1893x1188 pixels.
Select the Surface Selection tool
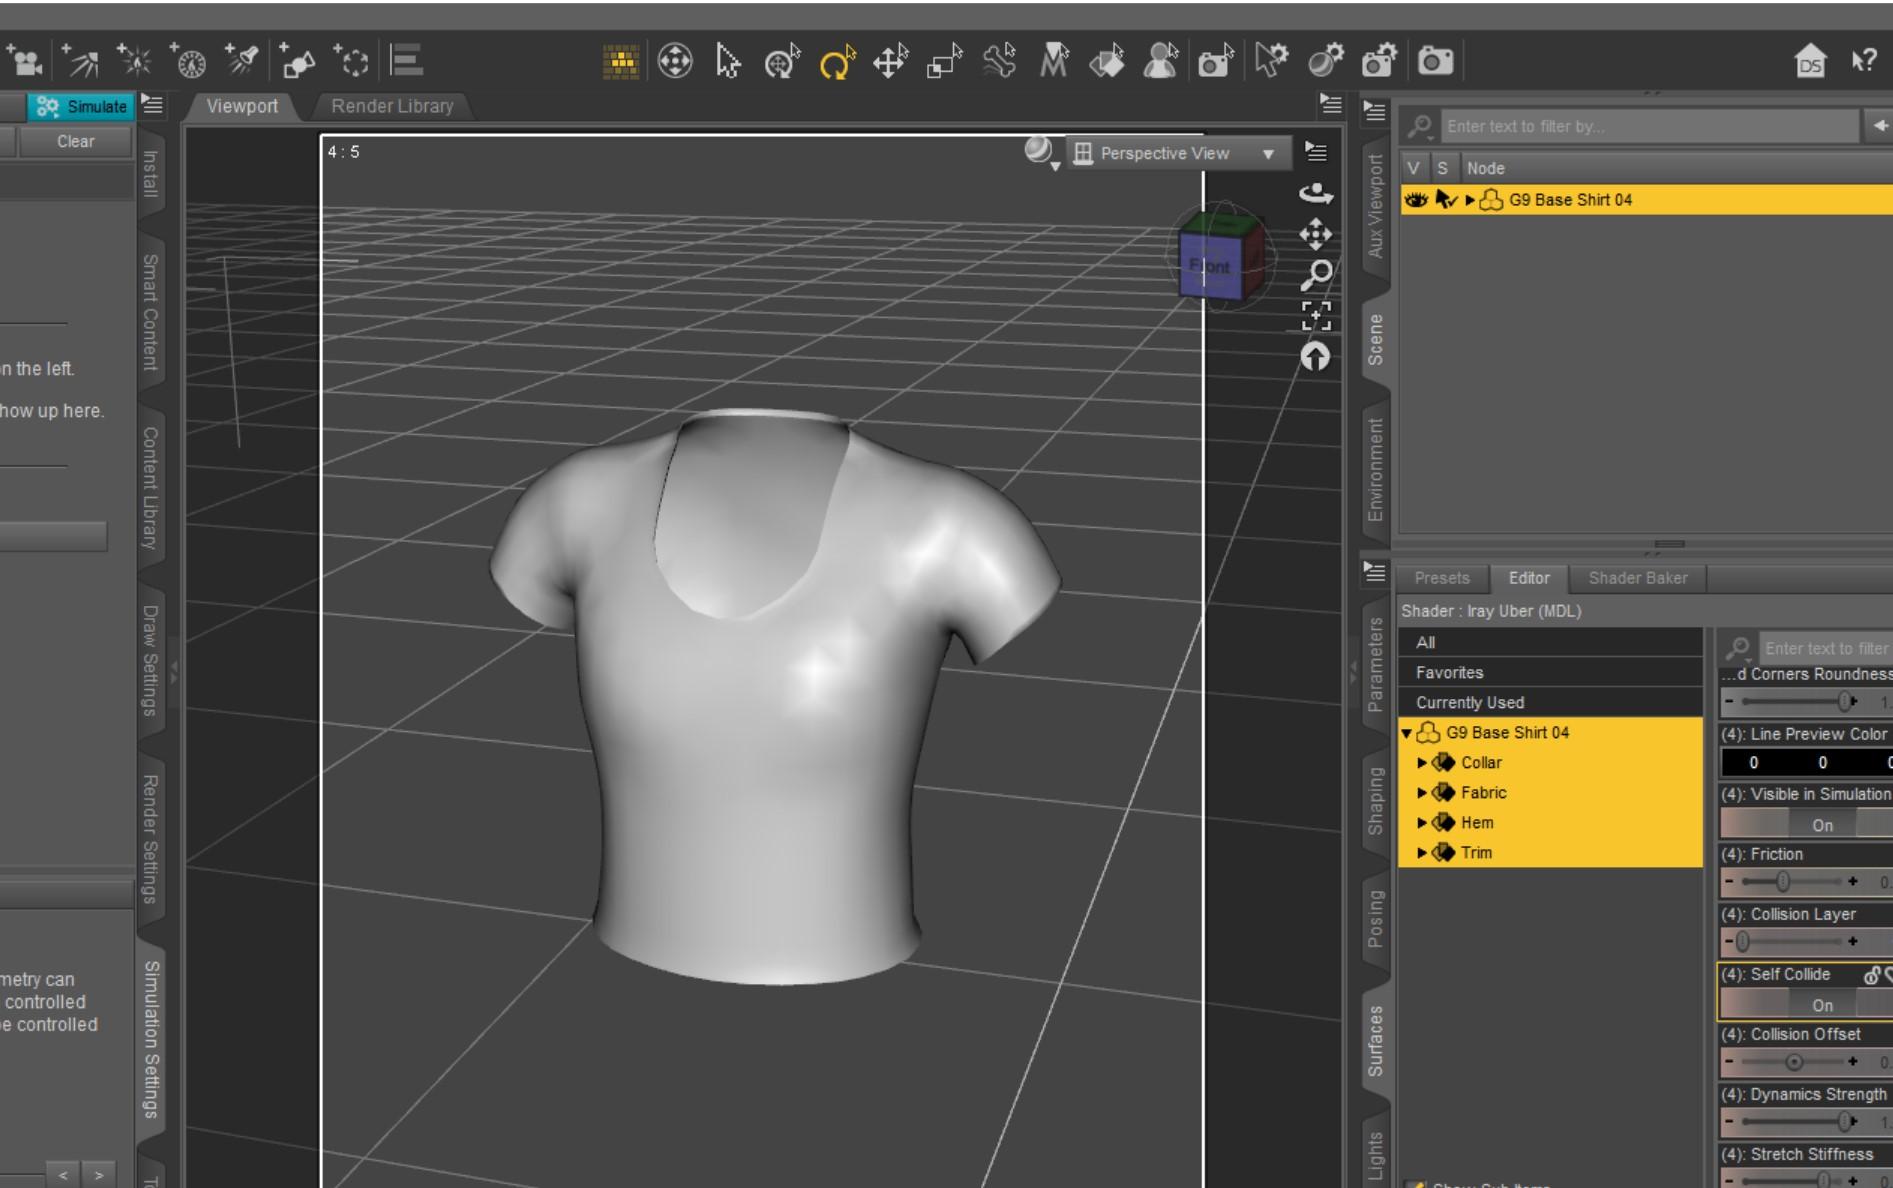tap(1107, 62)
